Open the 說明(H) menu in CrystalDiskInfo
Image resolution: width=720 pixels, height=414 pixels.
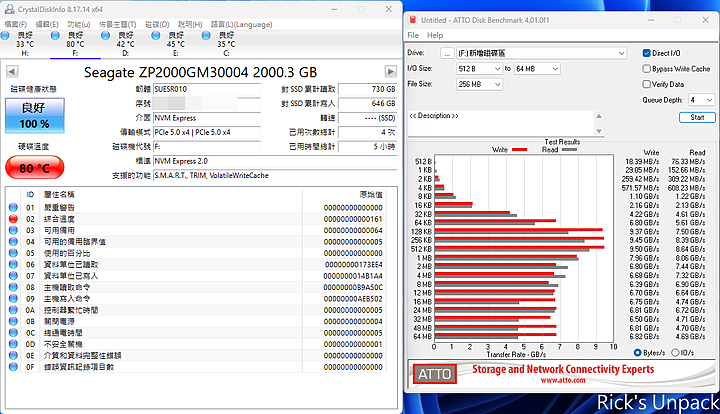coord(190,24)
